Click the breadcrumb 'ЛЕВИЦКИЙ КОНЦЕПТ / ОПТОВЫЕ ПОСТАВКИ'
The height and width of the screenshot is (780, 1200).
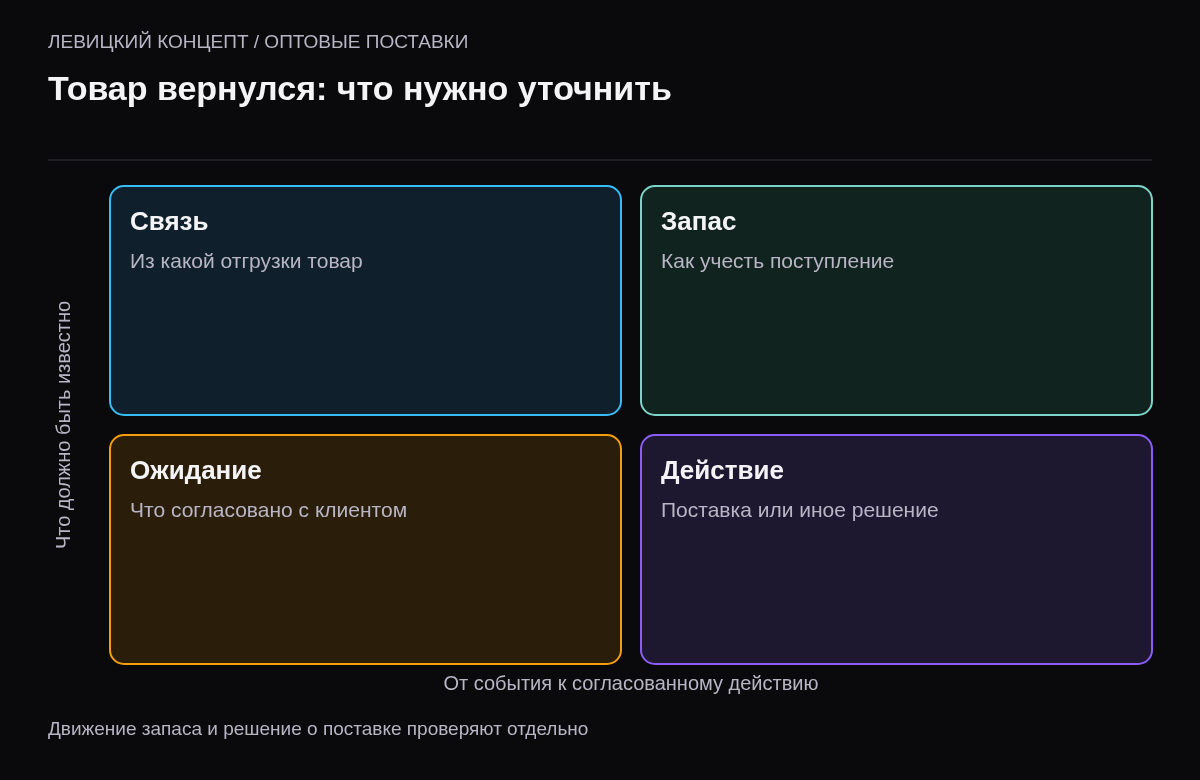pyautogui.click(x=258, y=42)
